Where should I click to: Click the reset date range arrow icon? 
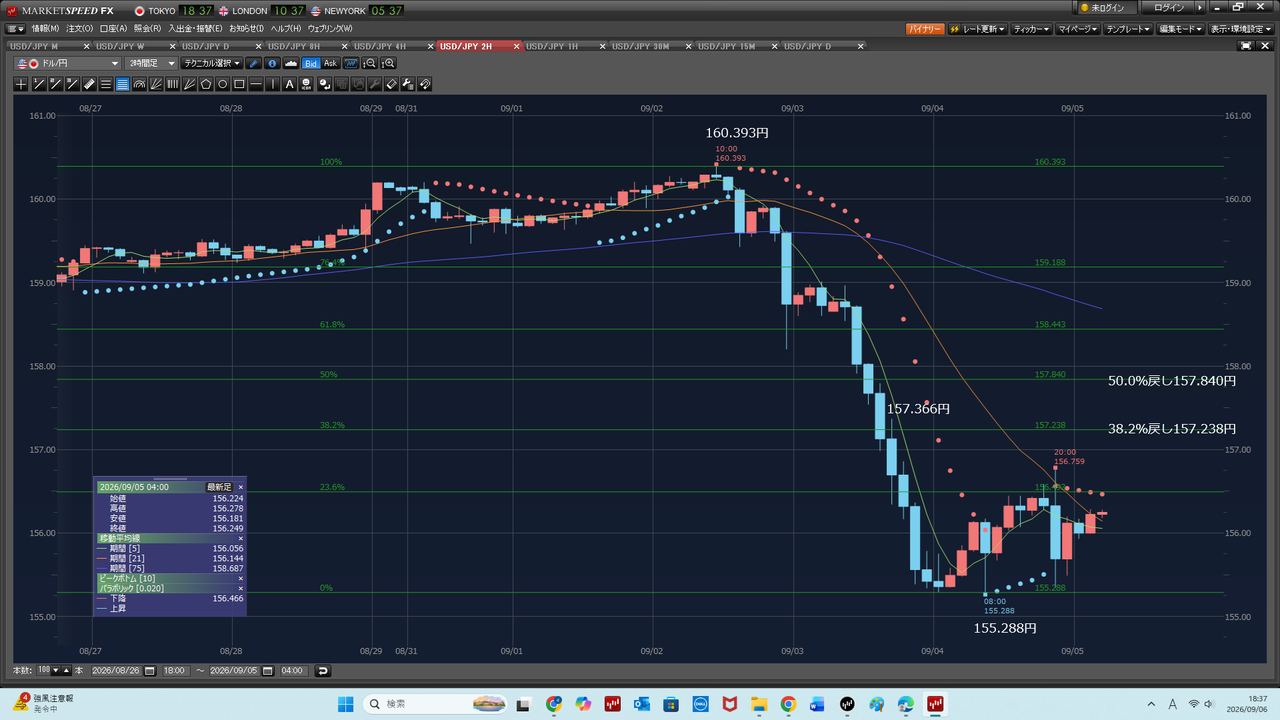click(x=322, y=671)
